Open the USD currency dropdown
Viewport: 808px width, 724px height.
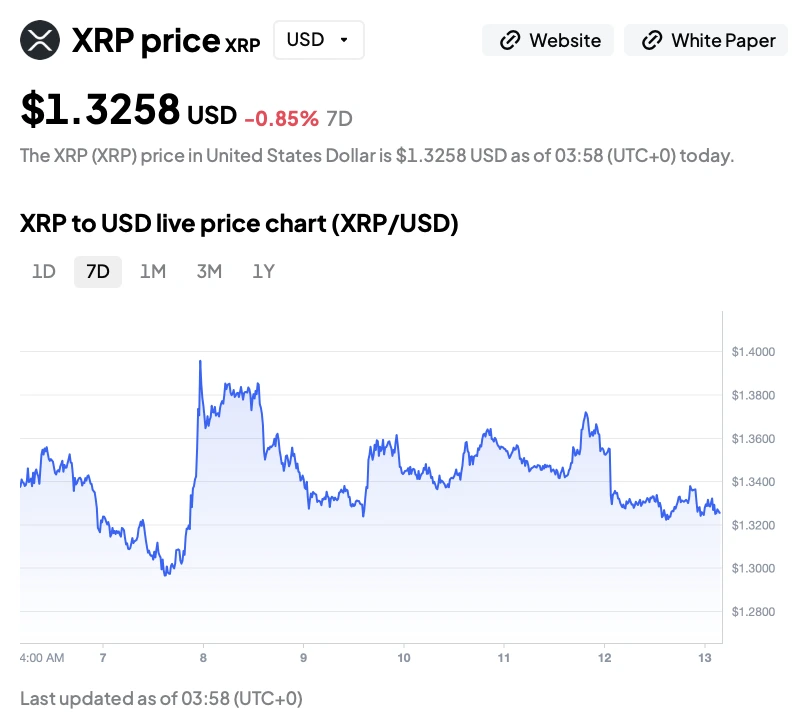[x=318, y=40]
